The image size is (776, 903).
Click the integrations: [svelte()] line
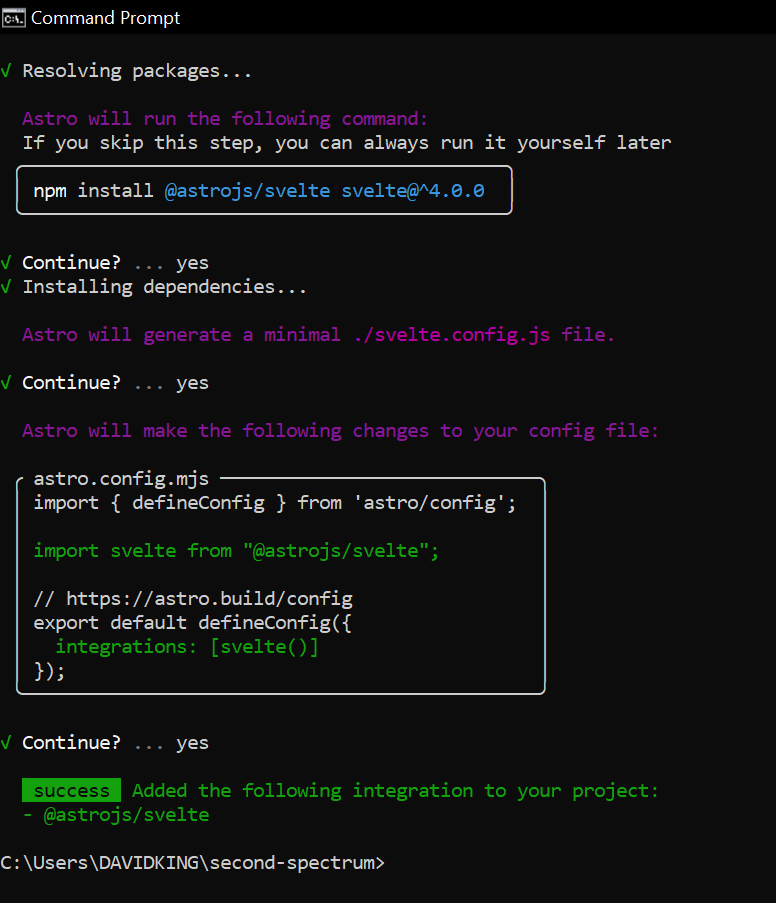[187, 647]
